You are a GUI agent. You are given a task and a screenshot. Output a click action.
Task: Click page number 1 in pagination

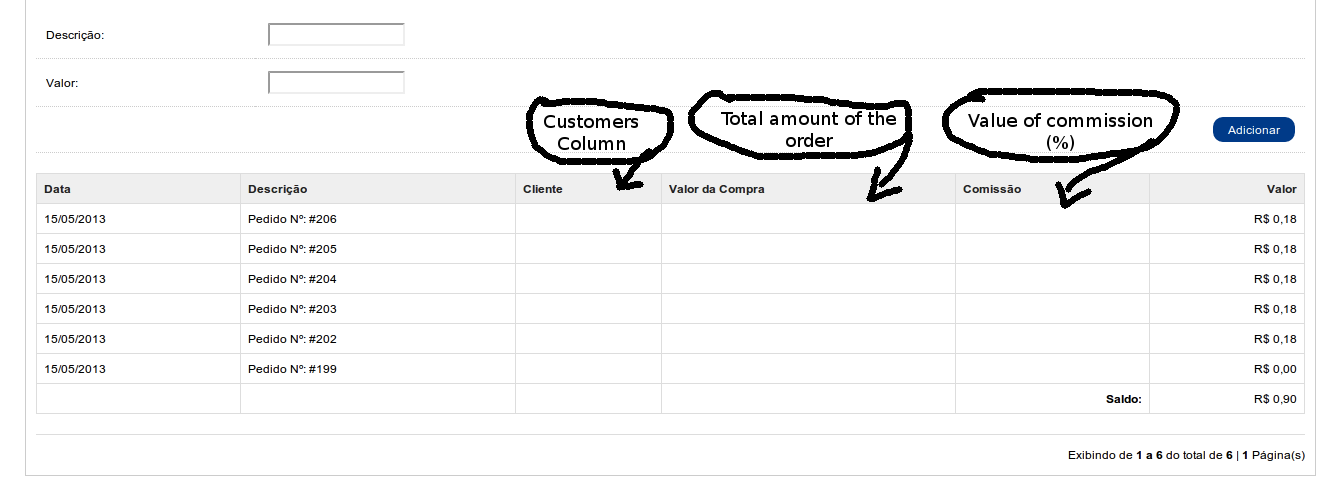point(1245,455)
